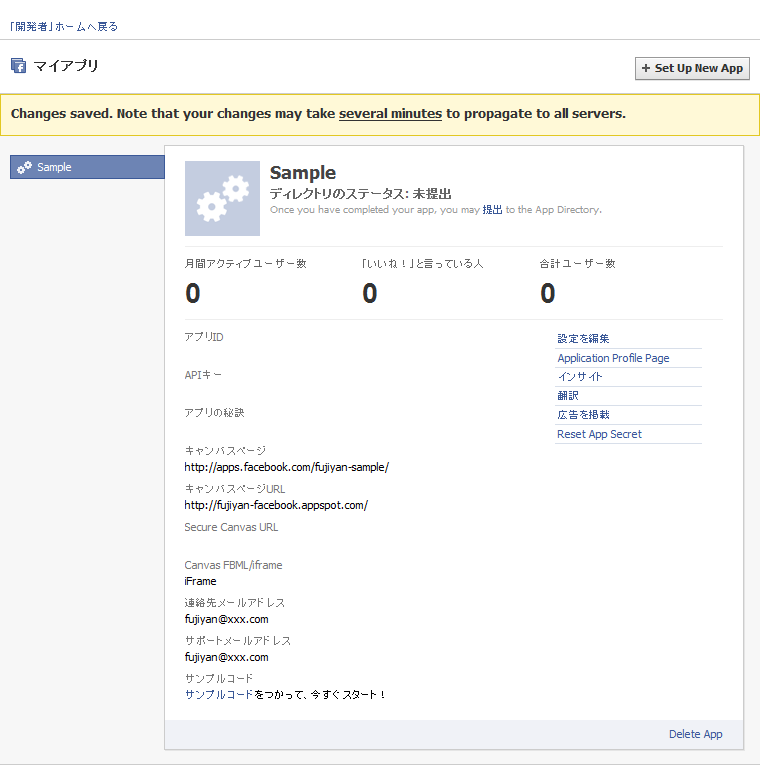Viewport: 760px width, 765px height.
Task: Open the large Sample app gear thumbnail
Action: pyautogui.click(x=222, y=199)
